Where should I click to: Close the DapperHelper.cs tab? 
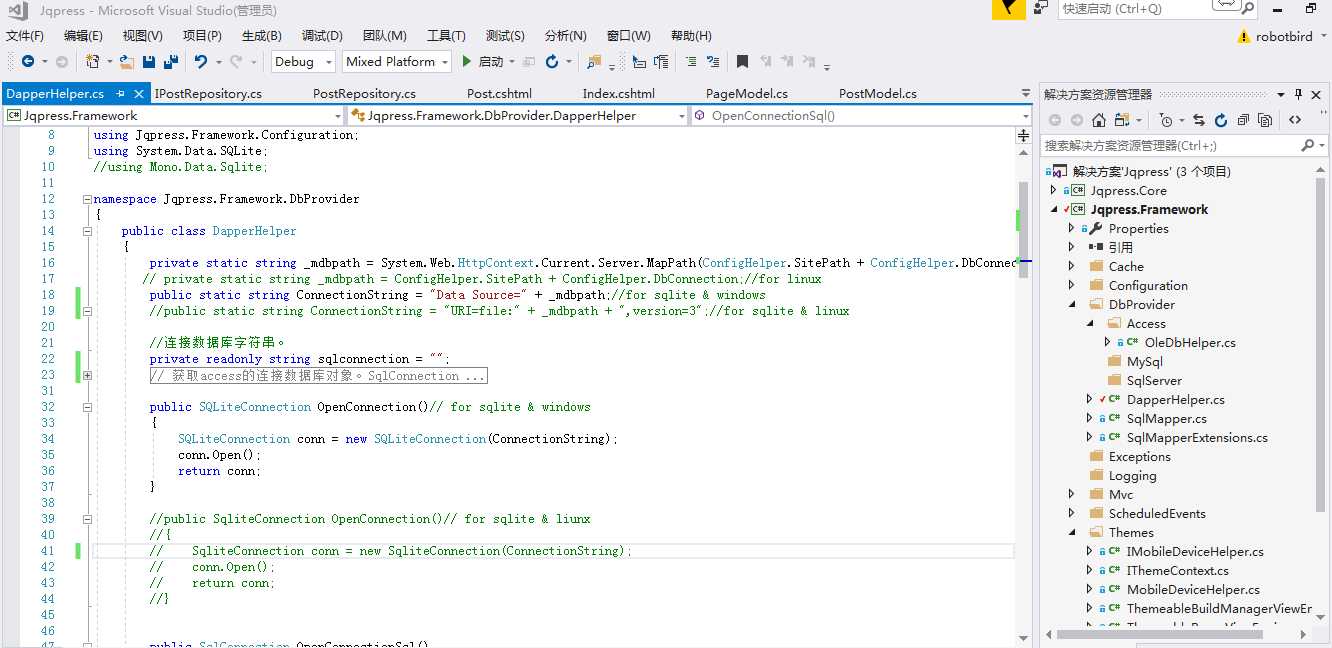point(138,93)
